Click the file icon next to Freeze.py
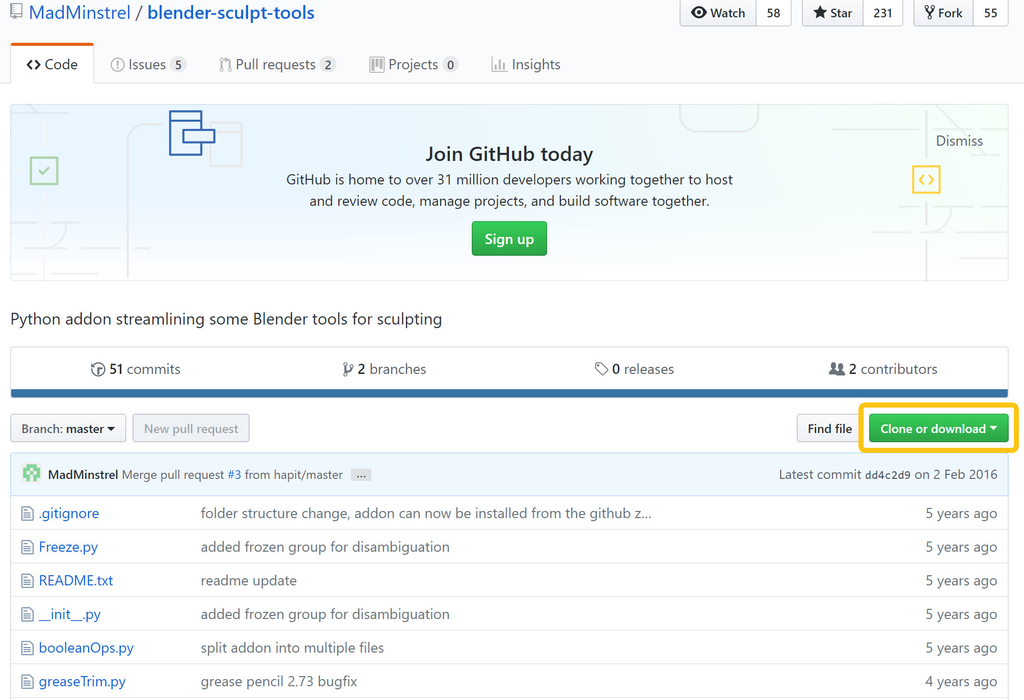The width and height of the screenshot is (1024, 700). tap(27, 547)
